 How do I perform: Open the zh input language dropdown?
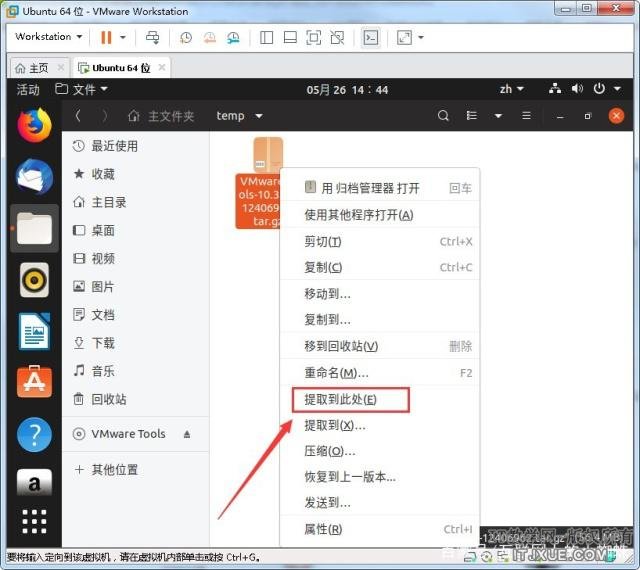click(511, 89)
